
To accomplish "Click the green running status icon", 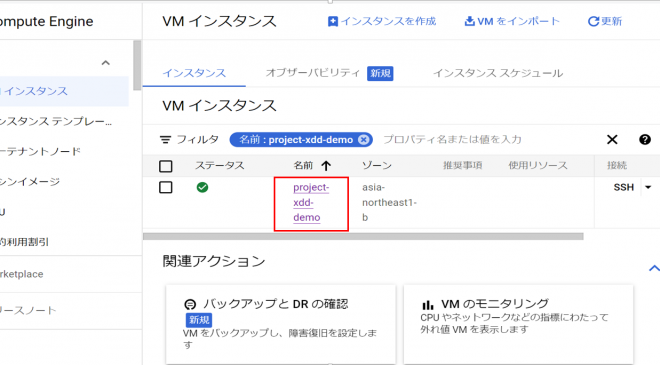I will (202, 187).
